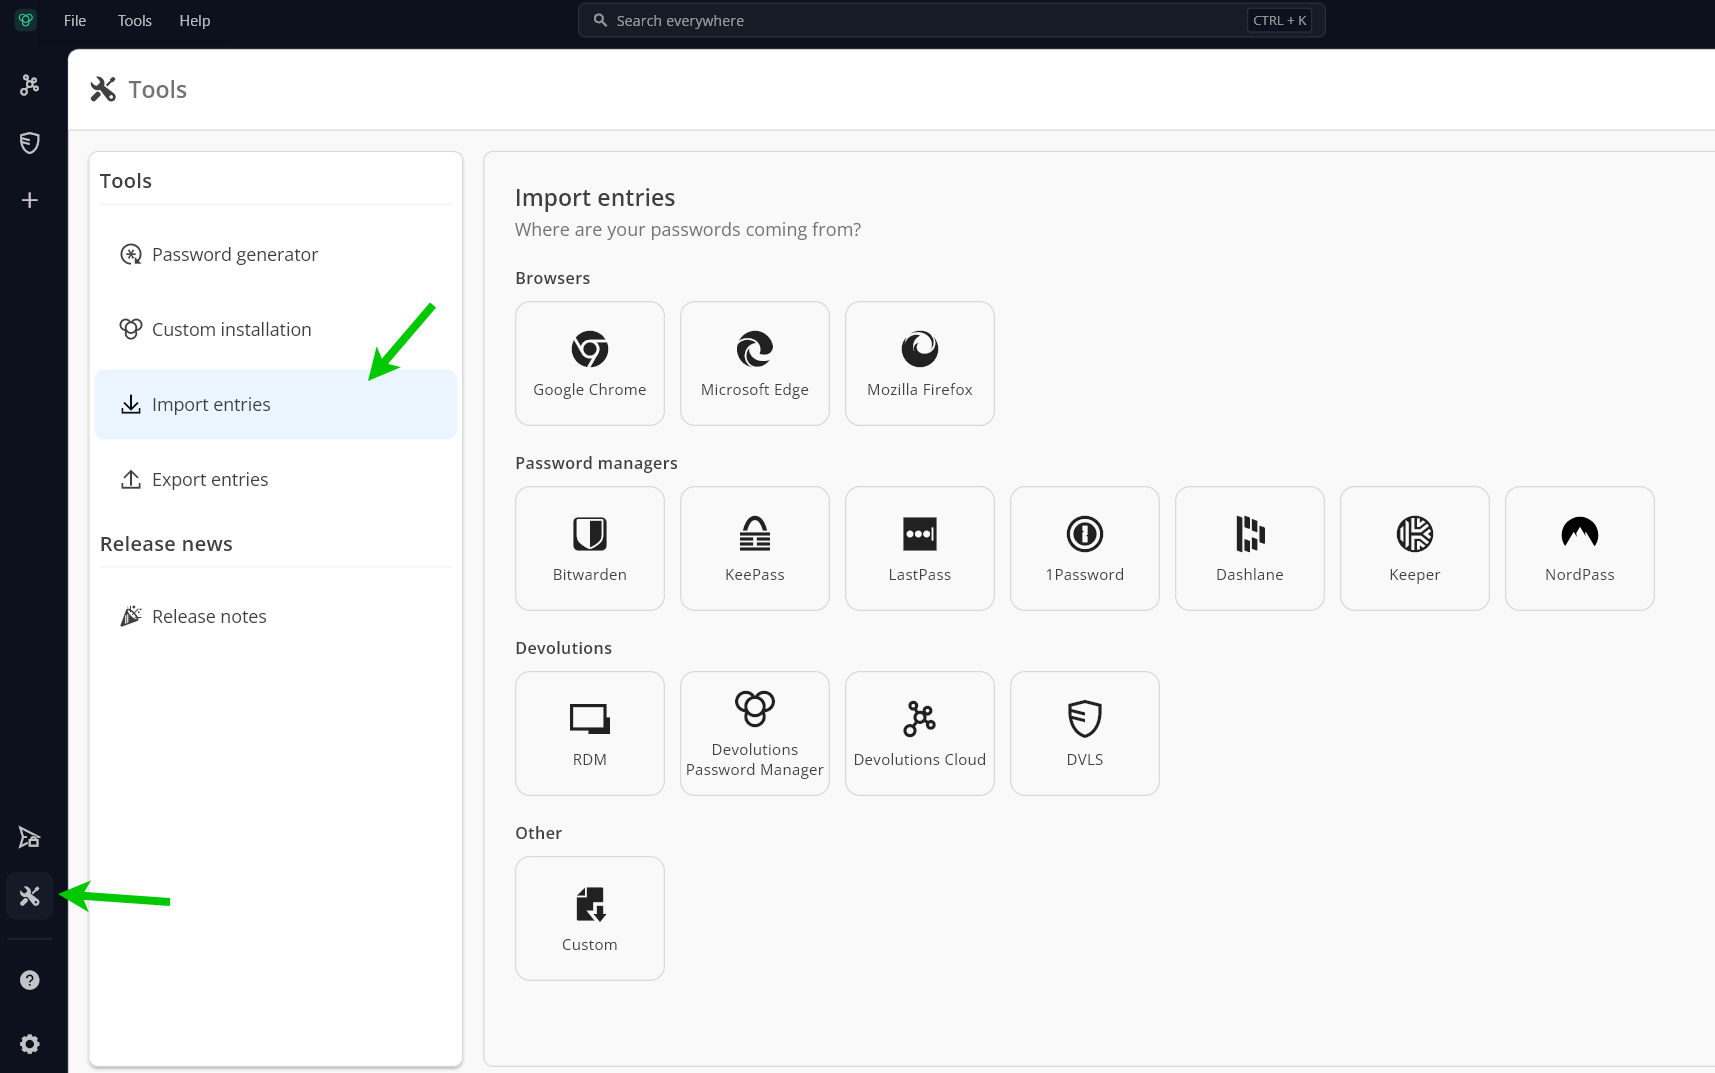Open the Help menu
Screen dimensions: 1715x1073
195,20
